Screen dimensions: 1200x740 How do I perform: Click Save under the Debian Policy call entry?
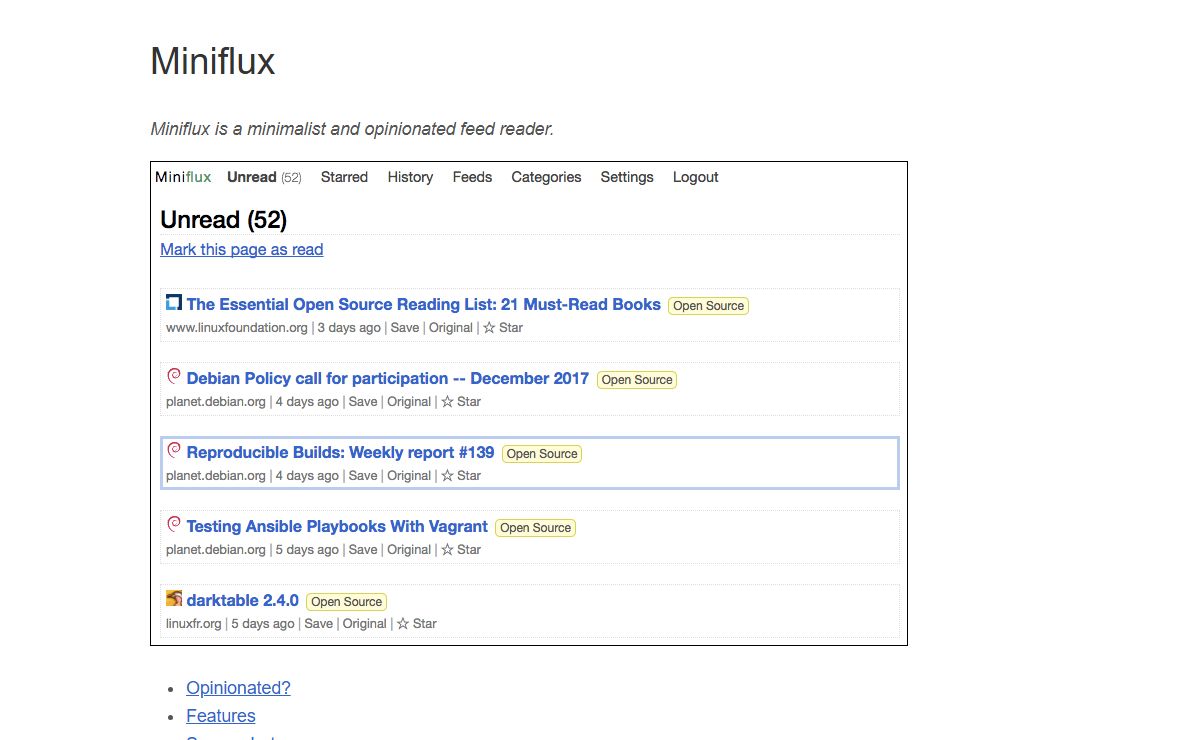[x=363, y=402]
